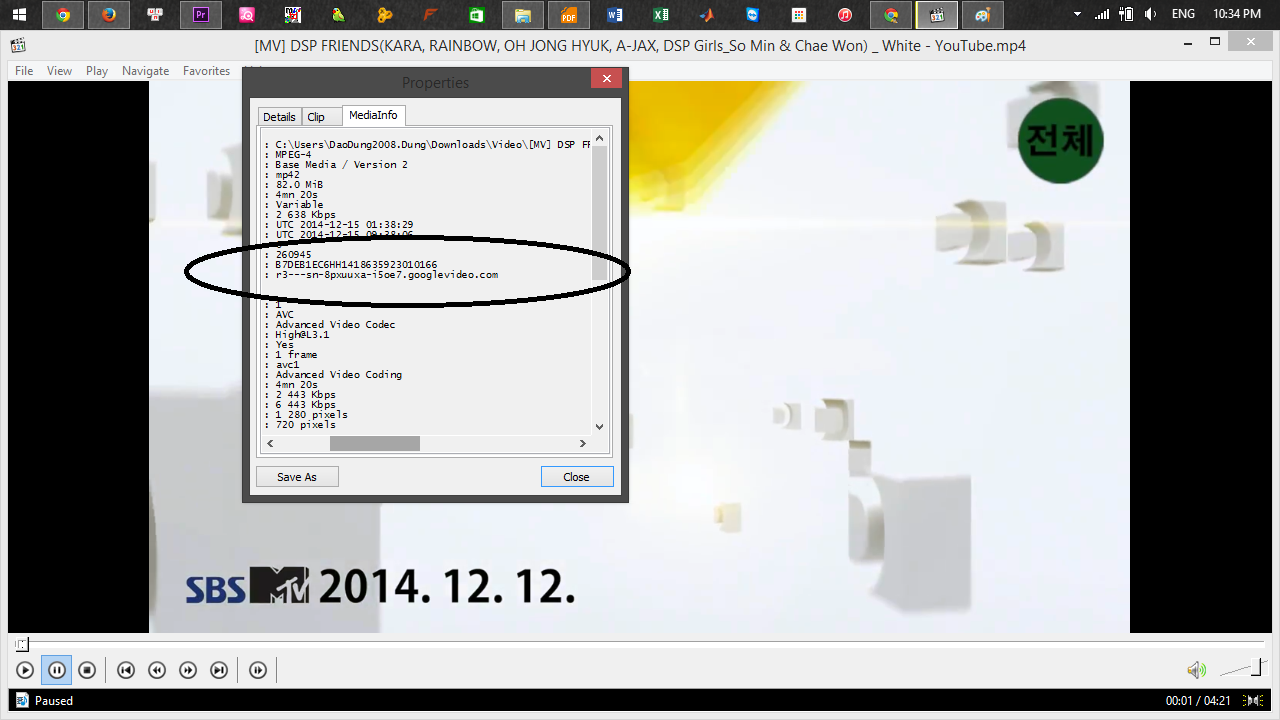Open iTunes from the taskbar
Viewport: 1280px width, 720px height.
point(845,15)
